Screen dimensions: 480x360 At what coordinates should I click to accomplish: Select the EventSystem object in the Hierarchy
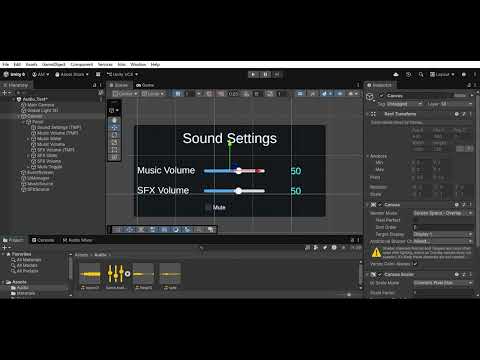(37, 172)
